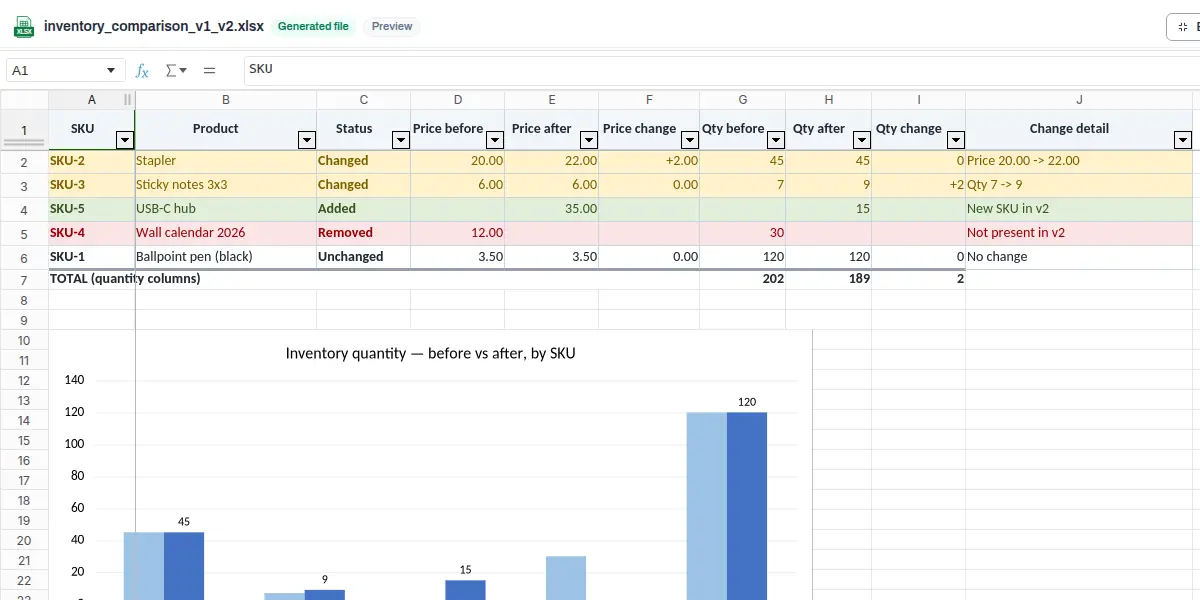Click the file name inventory_comparison_v1_v2.xlsx
The height and width of the screenshot is (600, 1200).
tap(154, 27)
